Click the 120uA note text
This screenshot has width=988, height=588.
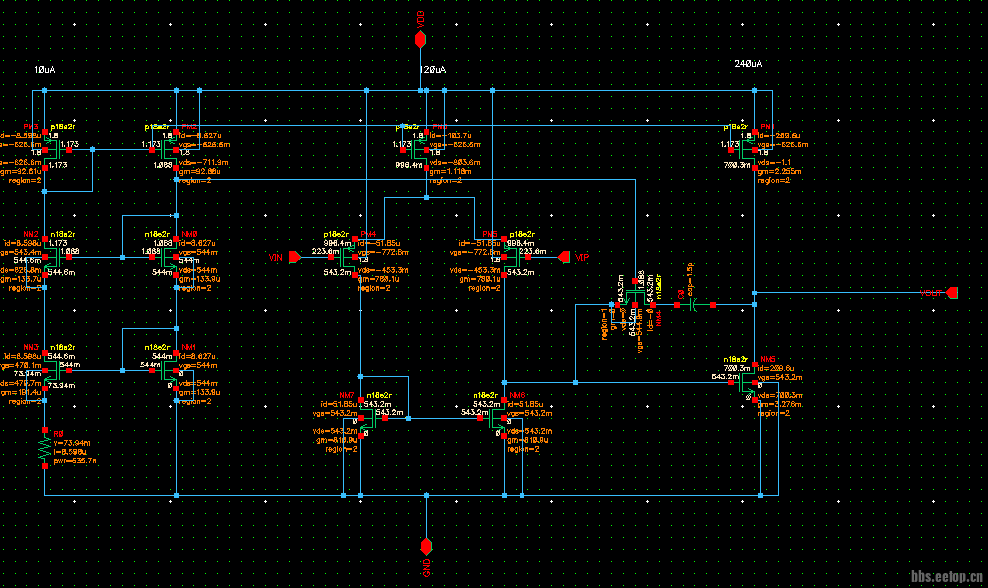(x=433, y=70)
